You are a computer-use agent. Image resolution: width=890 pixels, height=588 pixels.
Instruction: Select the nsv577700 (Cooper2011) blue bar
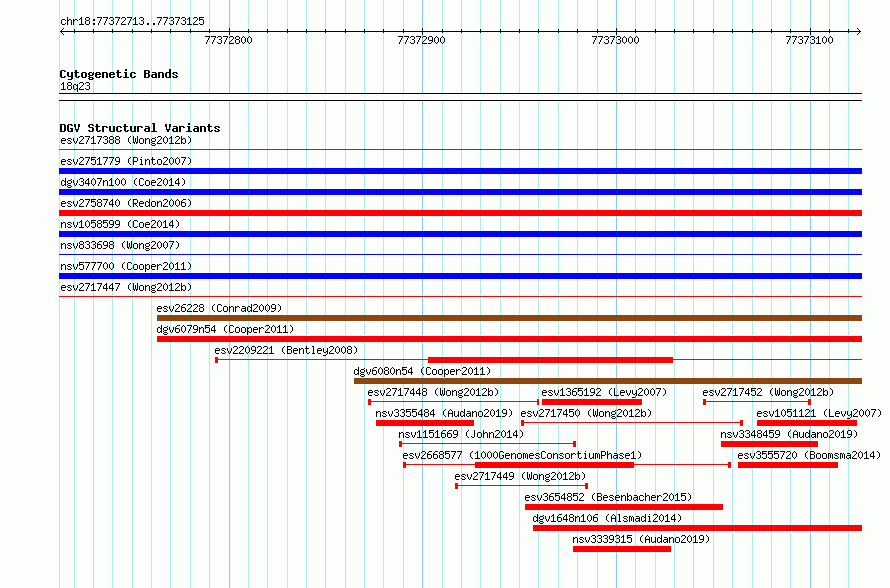click(x=460, y=276)
